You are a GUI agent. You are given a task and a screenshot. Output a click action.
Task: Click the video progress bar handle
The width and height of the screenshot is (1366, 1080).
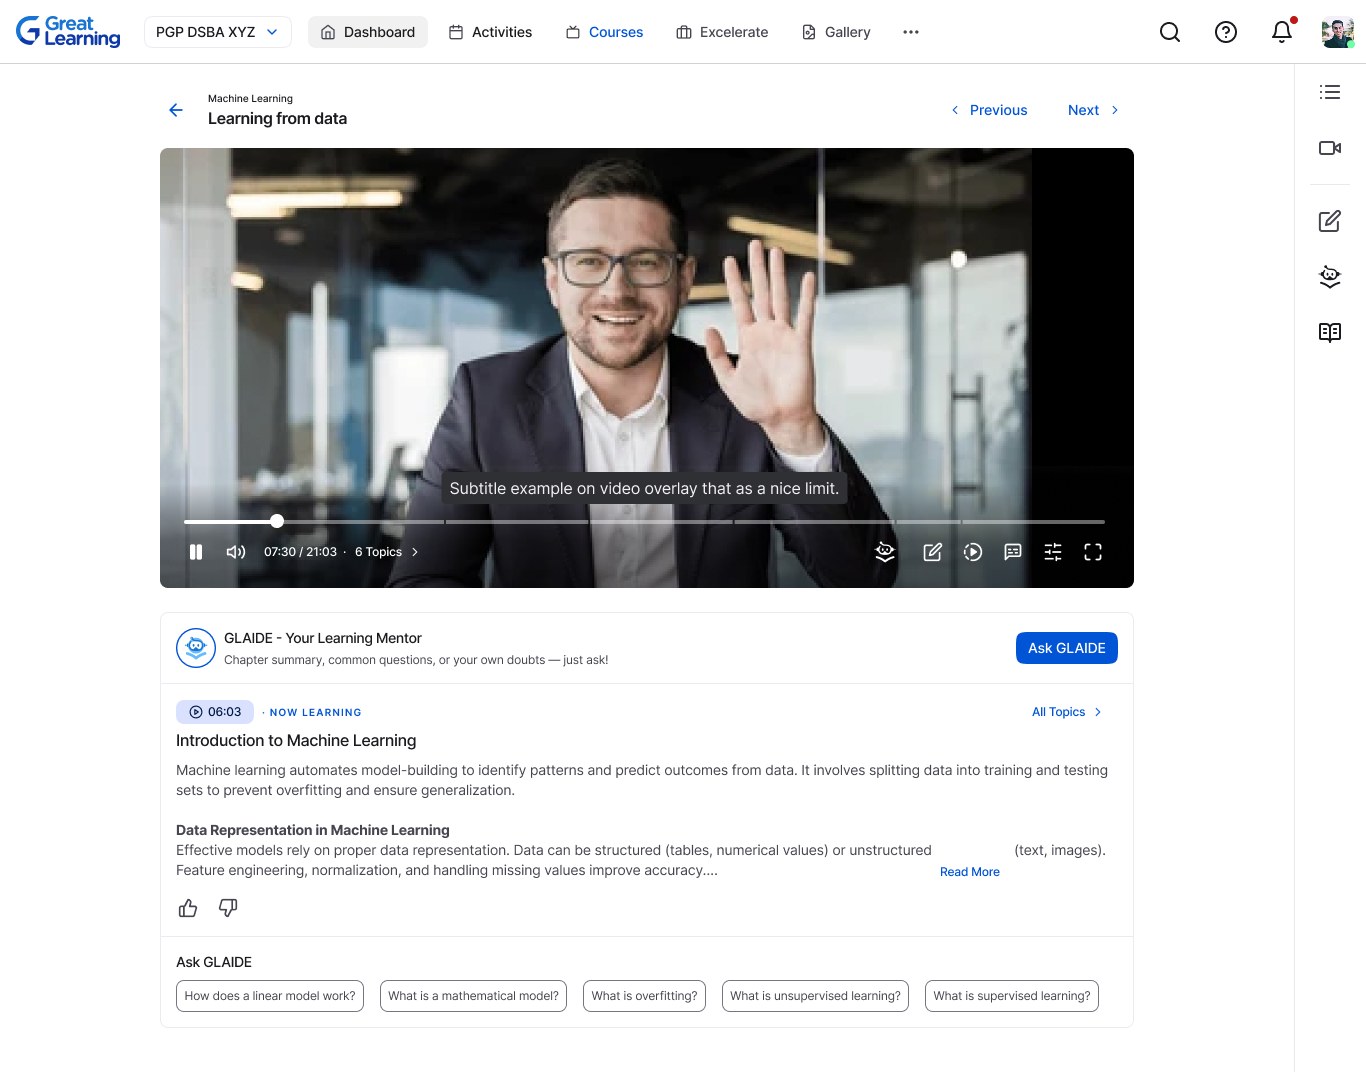pyautogui.click(x=277, y=521)
